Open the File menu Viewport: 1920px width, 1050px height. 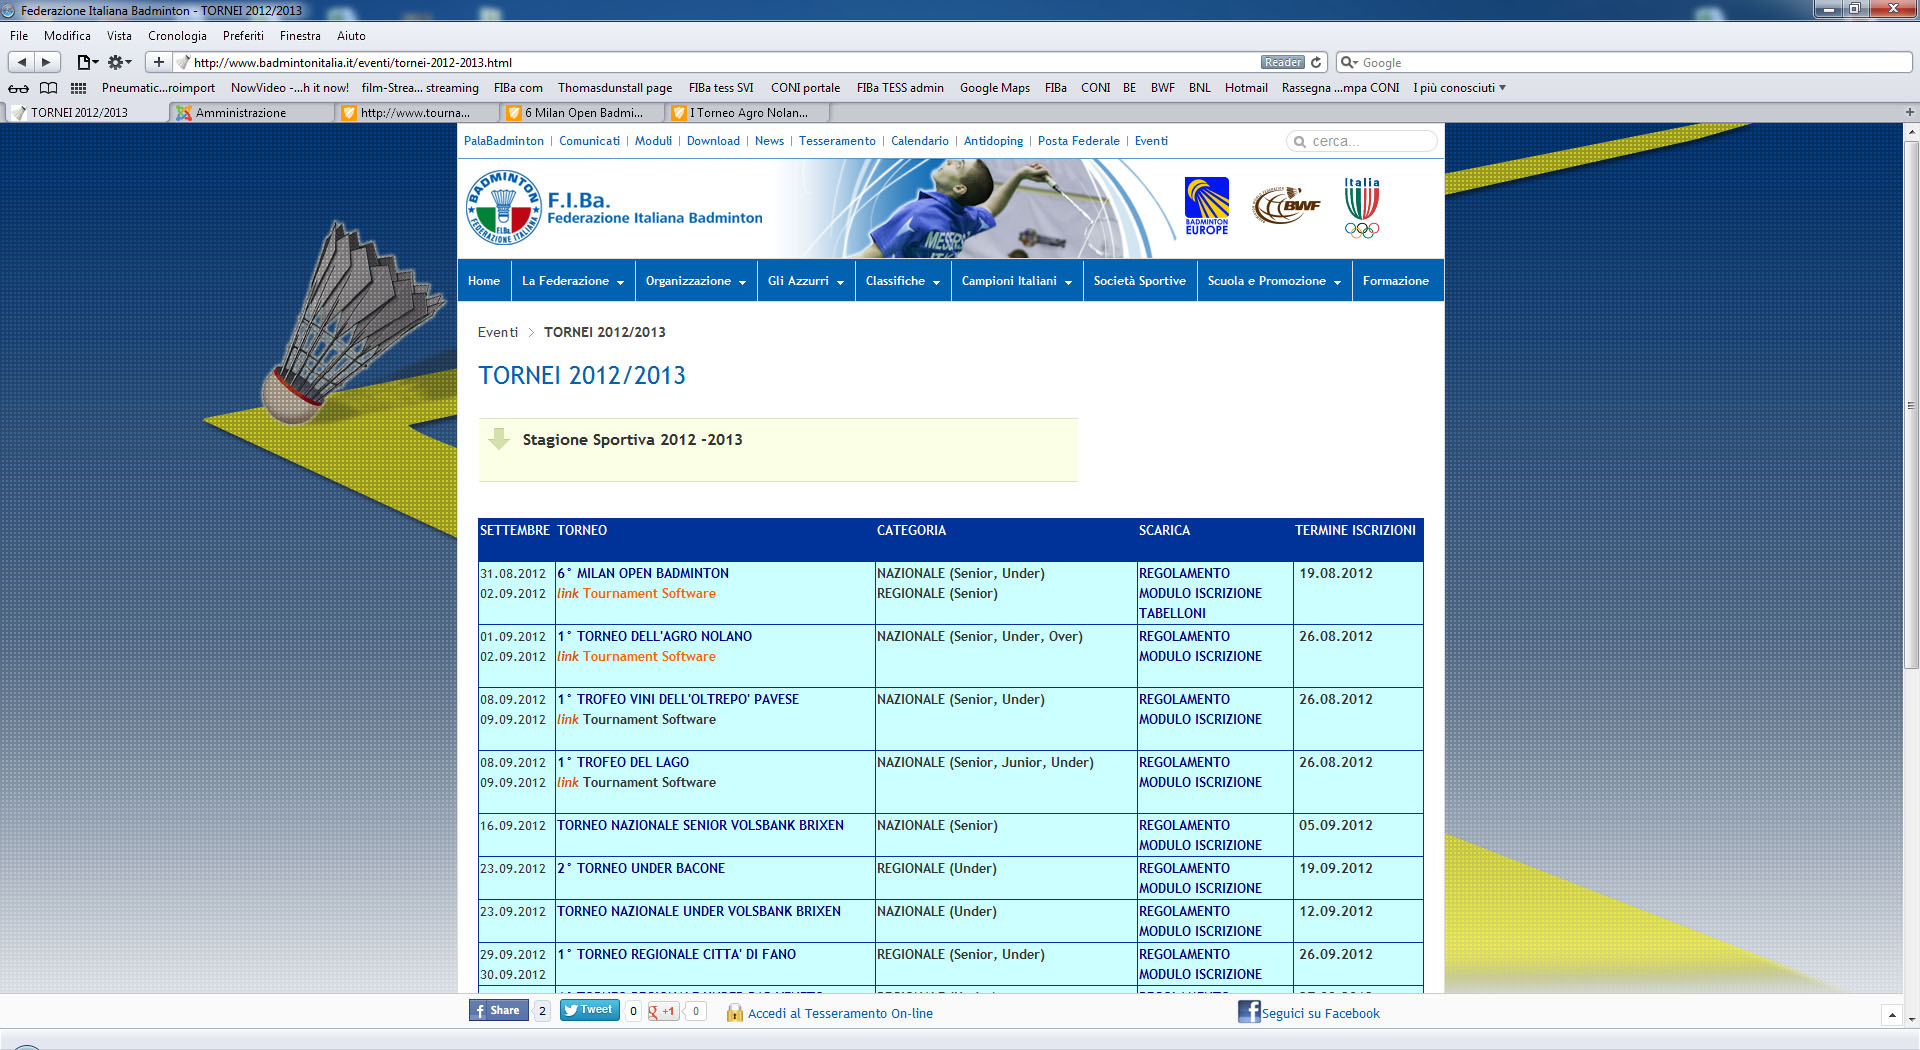19,36
